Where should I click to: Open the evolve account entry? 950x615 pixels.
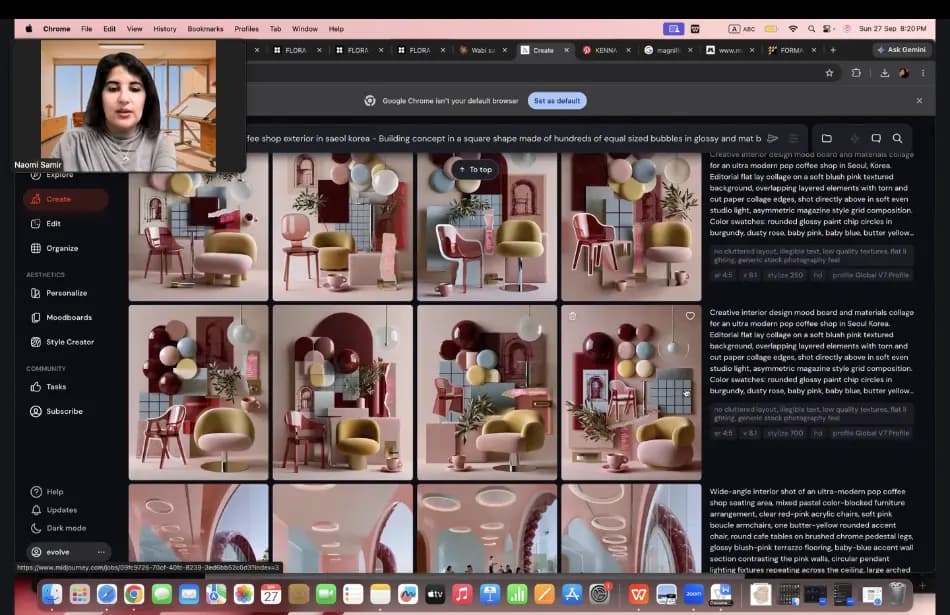pyautogui.click(x=59, y=552)
